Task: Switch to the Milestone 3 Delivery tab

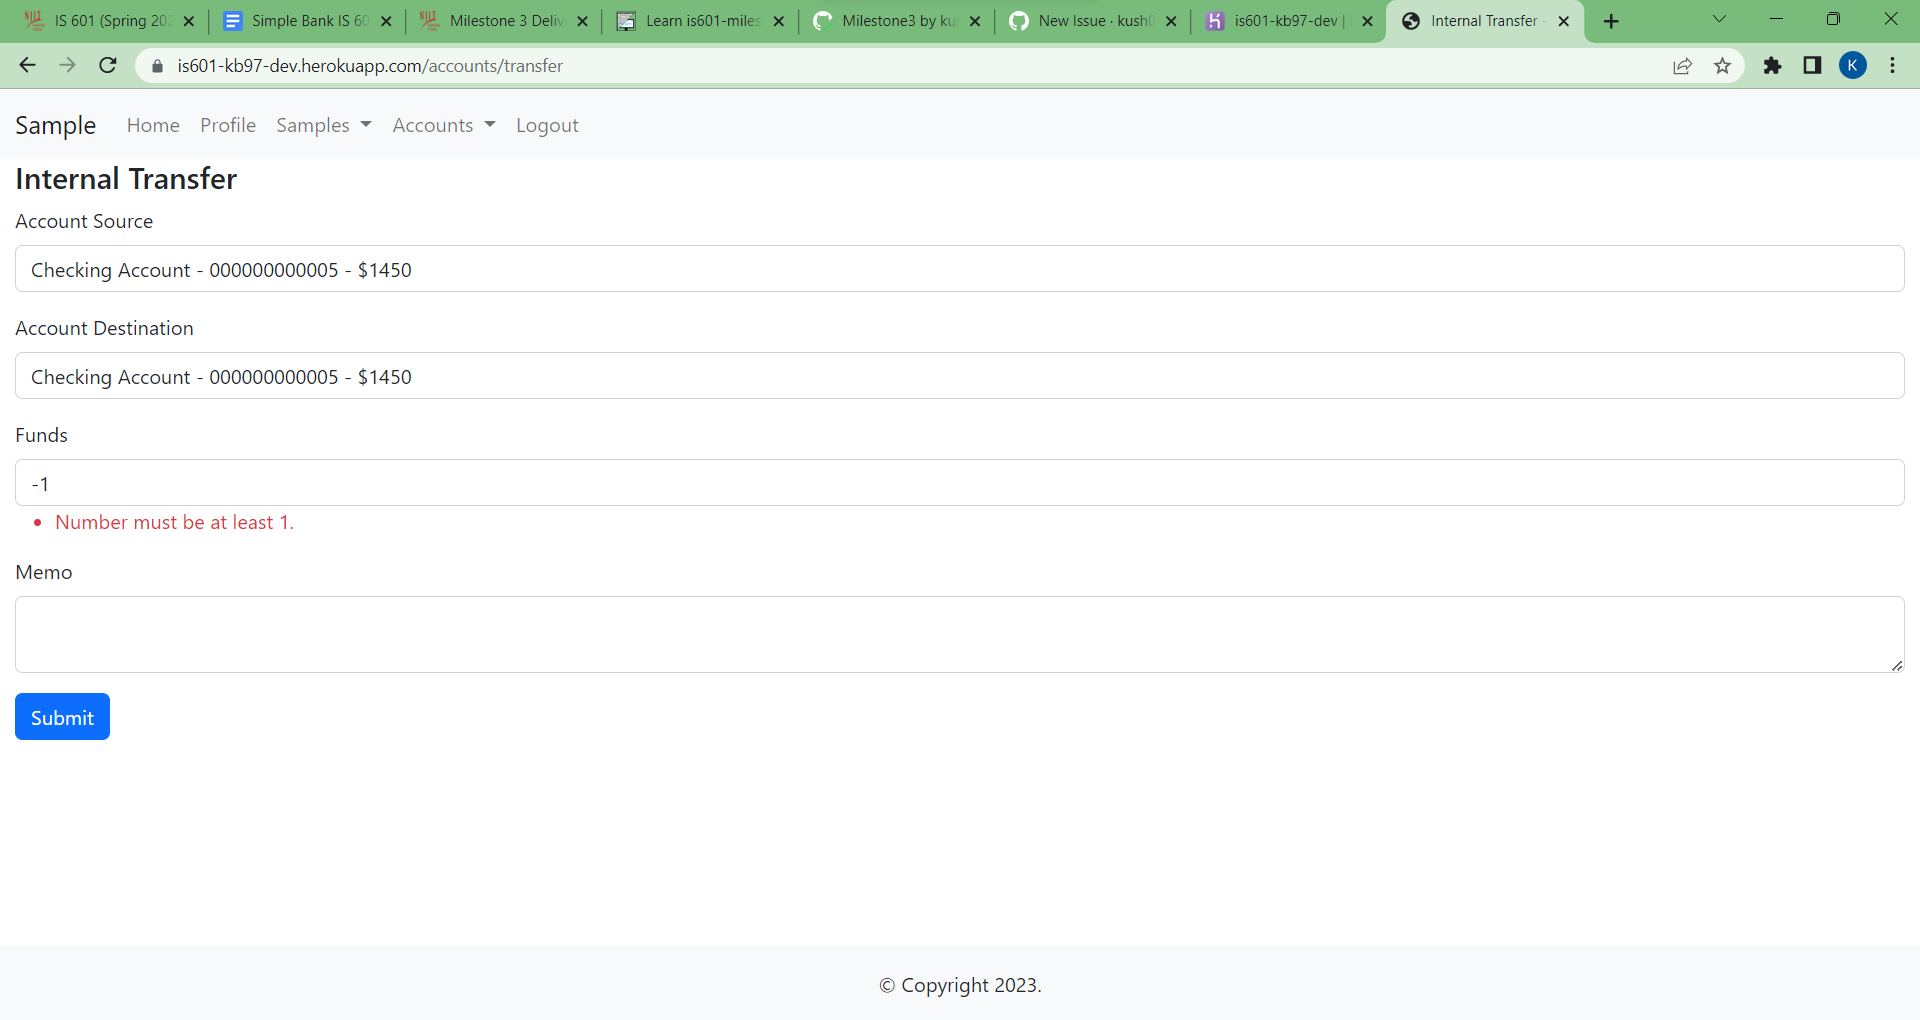Action: 495,20
